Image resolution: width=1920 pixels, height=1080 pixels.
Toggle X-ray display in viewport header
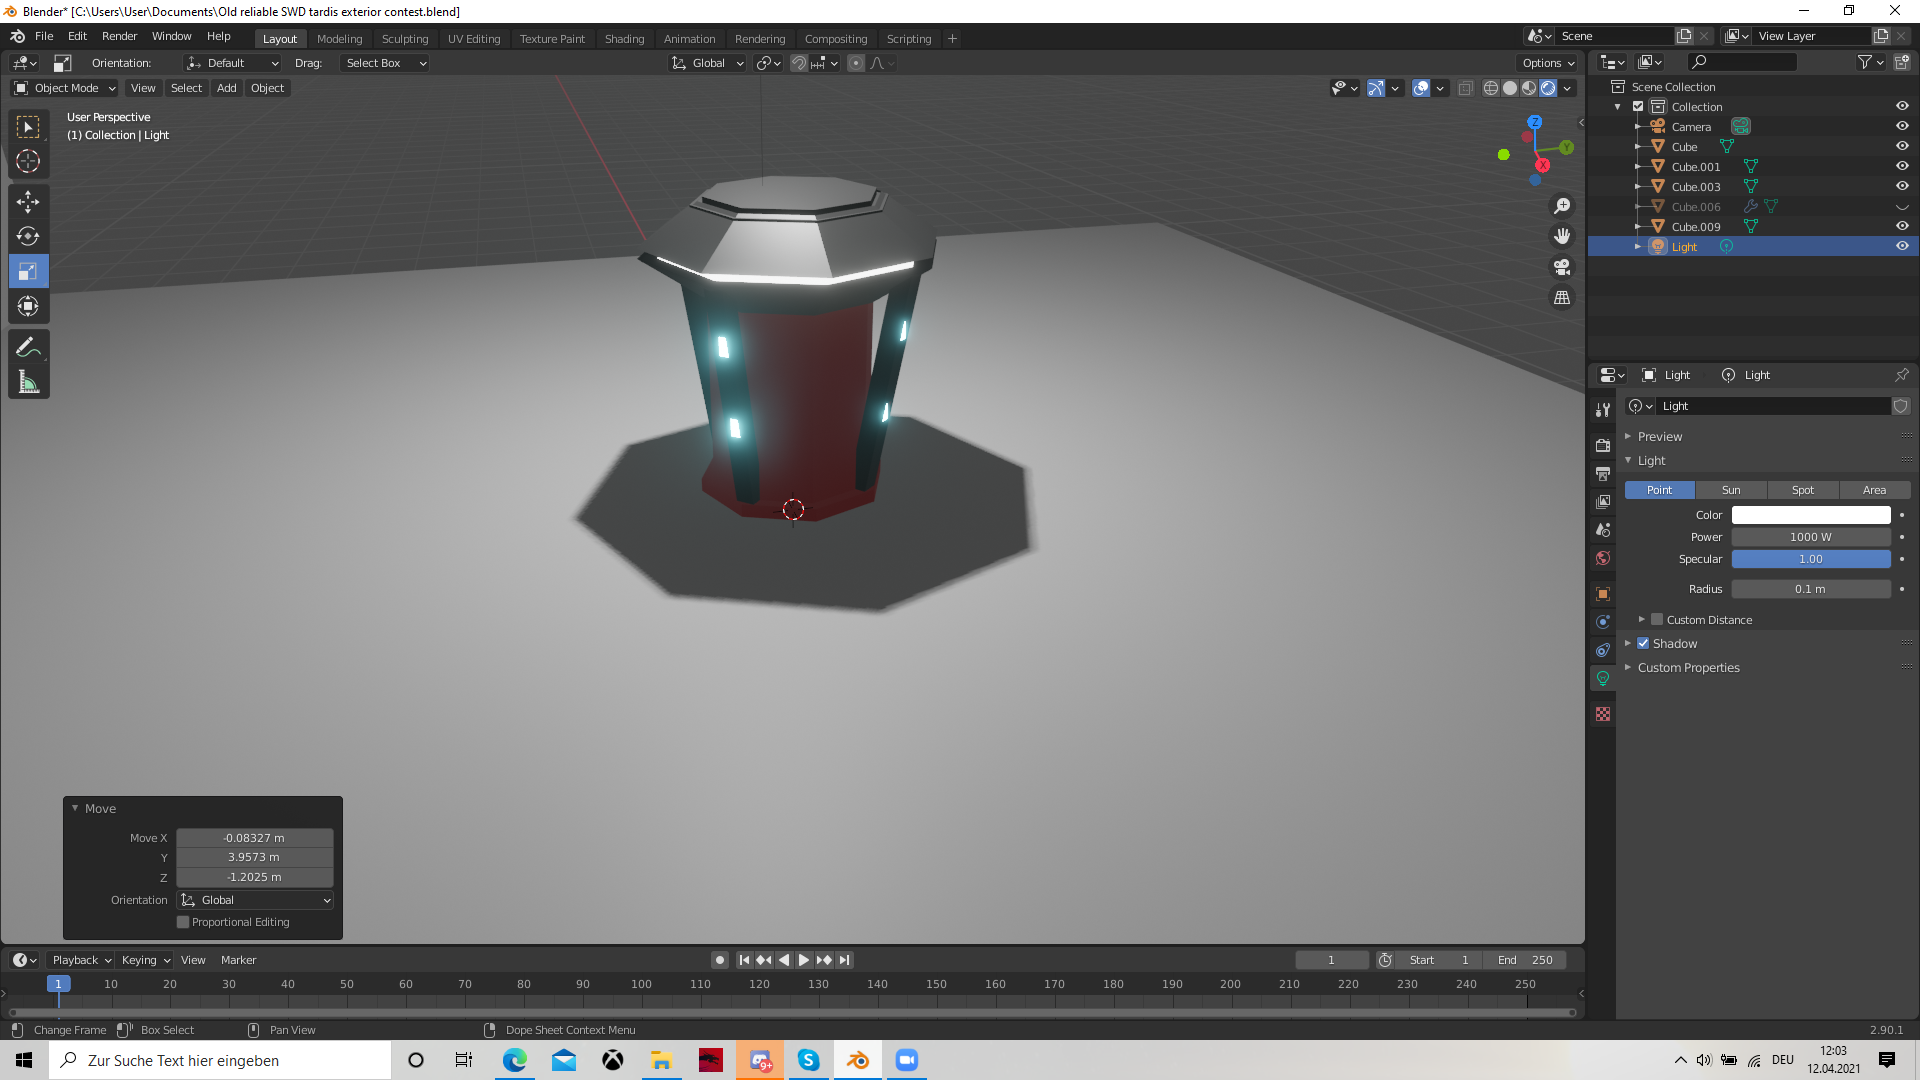click(1465, 88)
